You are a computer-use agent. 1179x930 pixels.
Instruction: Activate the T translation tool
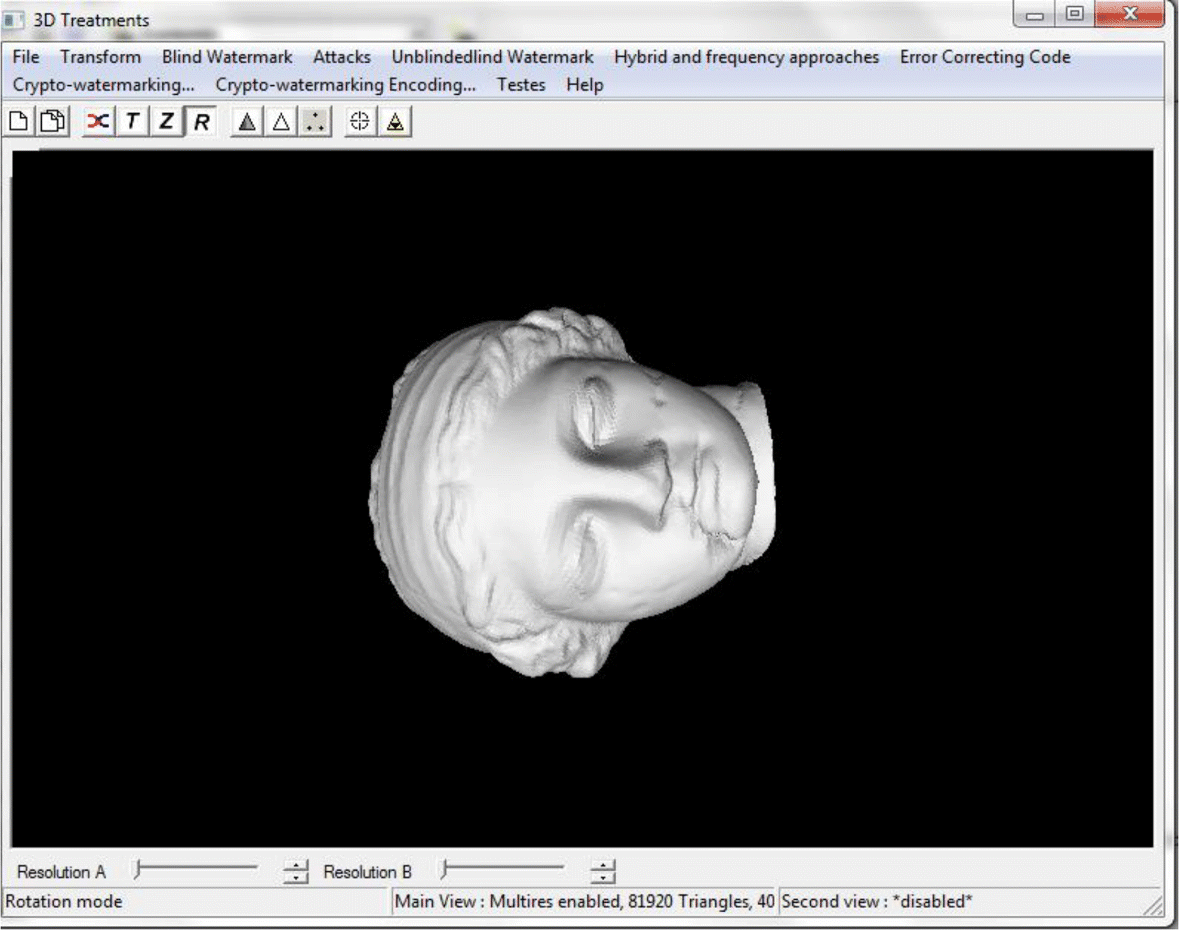click(x=131, y=121)
